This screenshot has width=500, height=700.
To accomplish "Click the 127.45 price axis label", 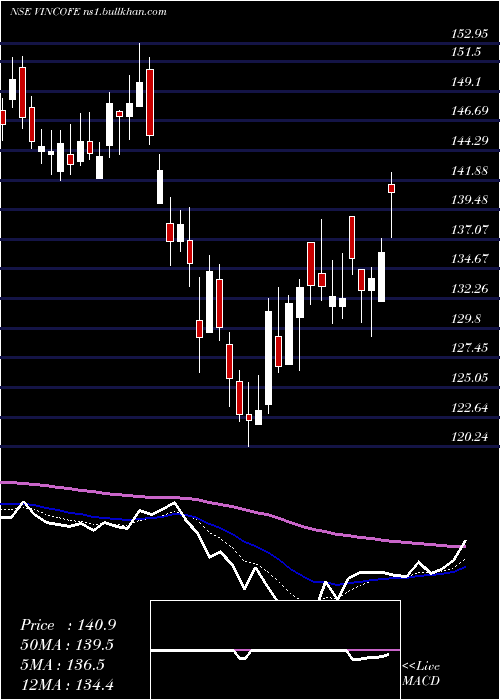I will (471, 348).
